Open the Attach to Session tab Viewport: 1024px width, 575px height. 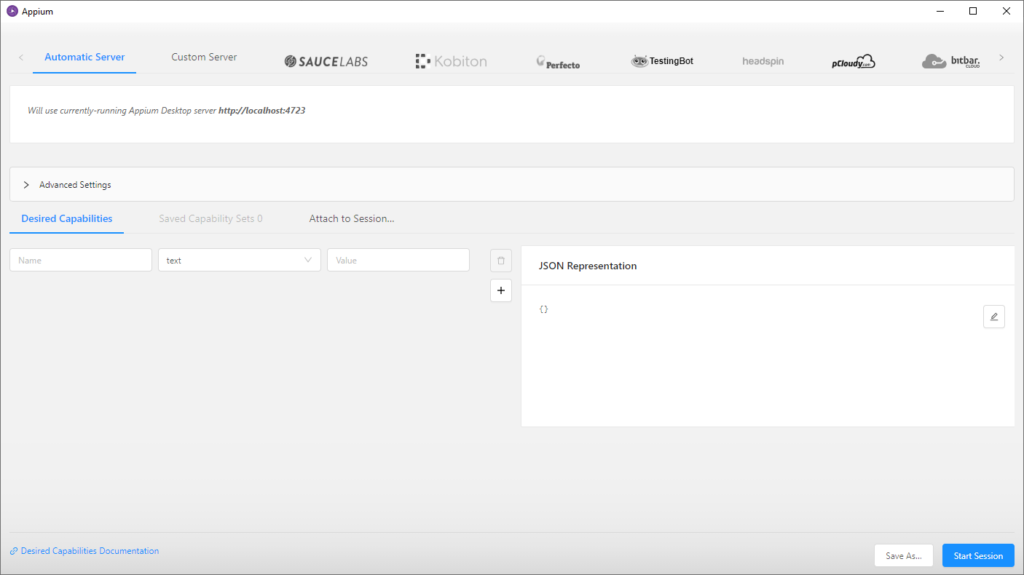point(351,219)
